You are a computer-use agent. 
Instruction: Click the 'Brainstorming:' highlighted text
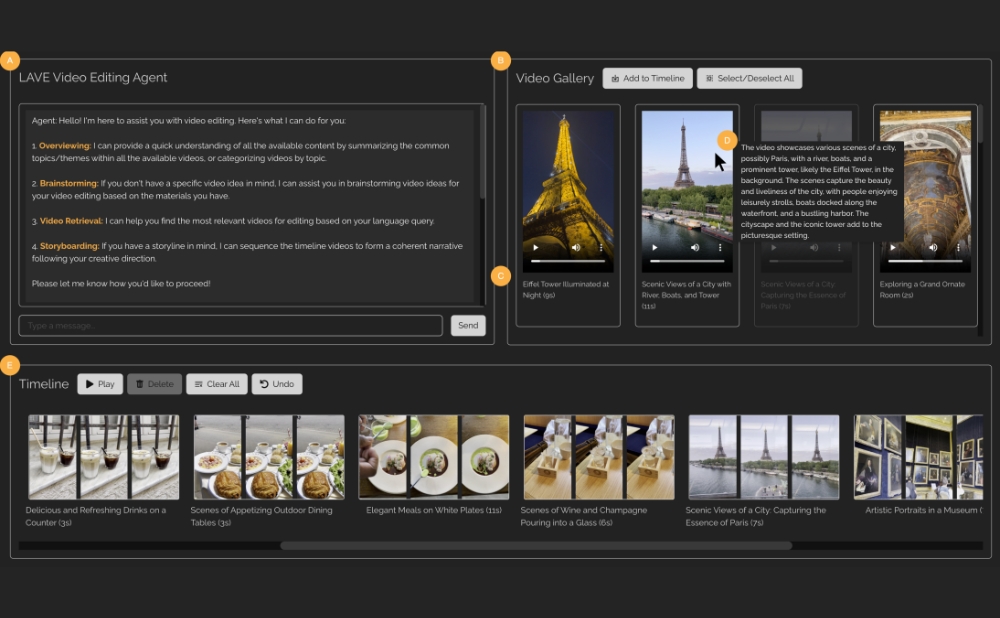coord(69,183)
